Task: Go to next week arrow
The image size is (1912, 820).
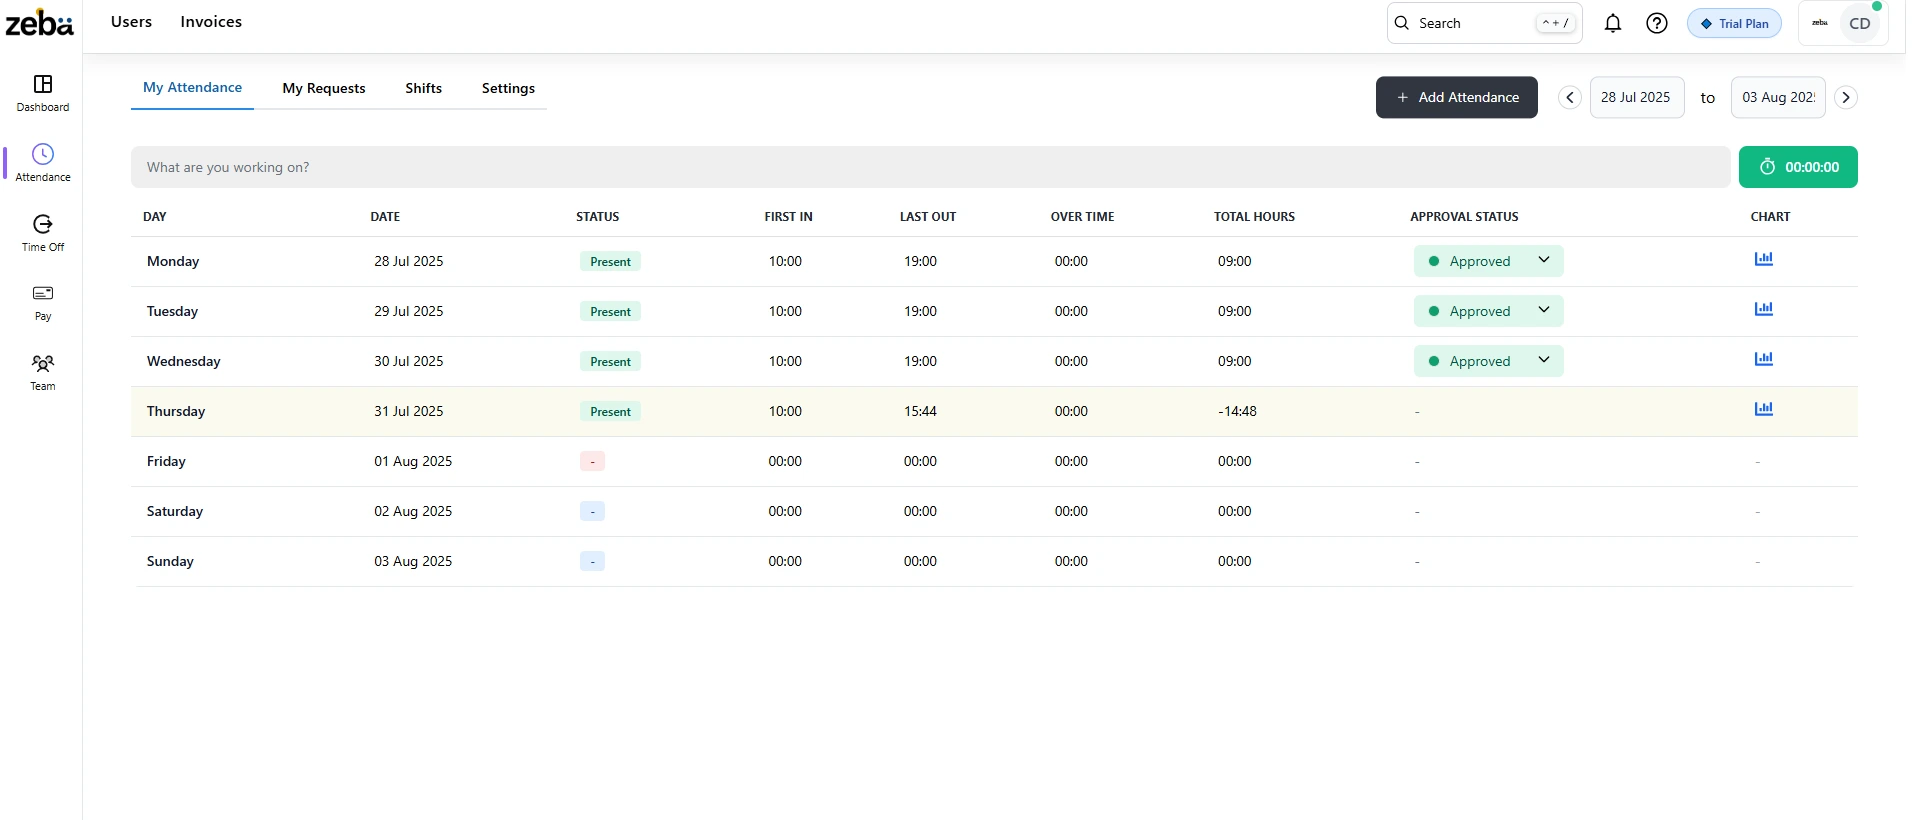Action: coord(1846,97)
